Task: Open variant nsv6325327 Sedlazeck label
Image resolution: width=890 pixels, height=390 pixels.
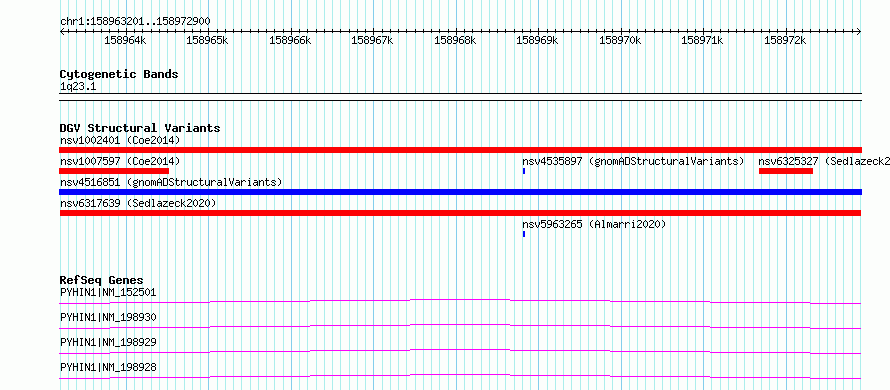Action: 824,161
